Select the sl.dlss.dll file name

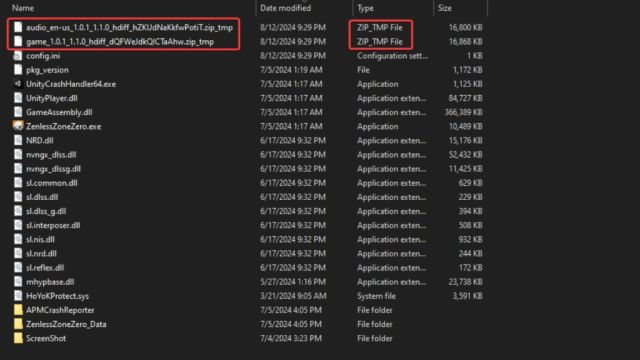pos(42,197)
